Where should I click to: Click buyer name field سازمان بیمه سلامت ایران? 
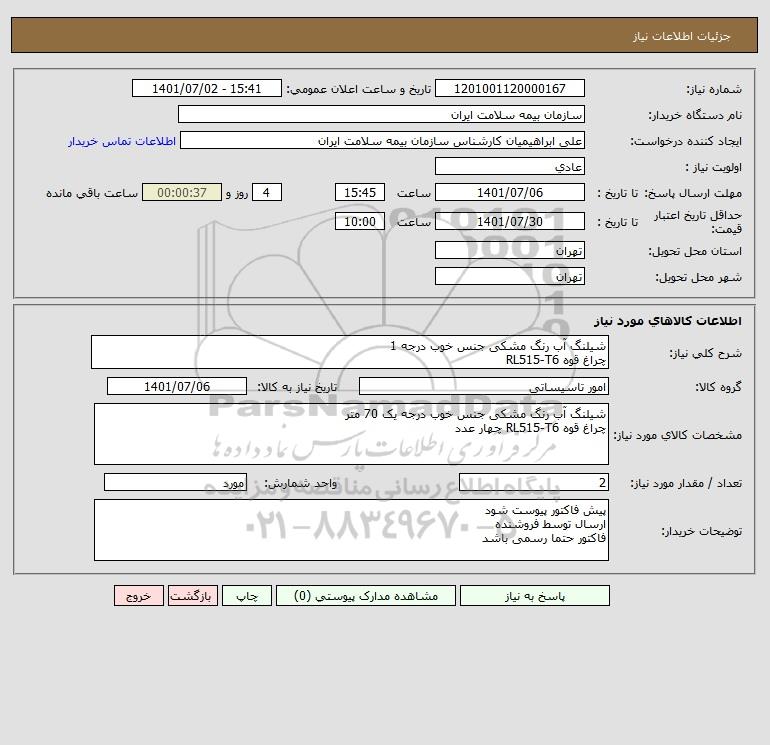tap(381, 114)
